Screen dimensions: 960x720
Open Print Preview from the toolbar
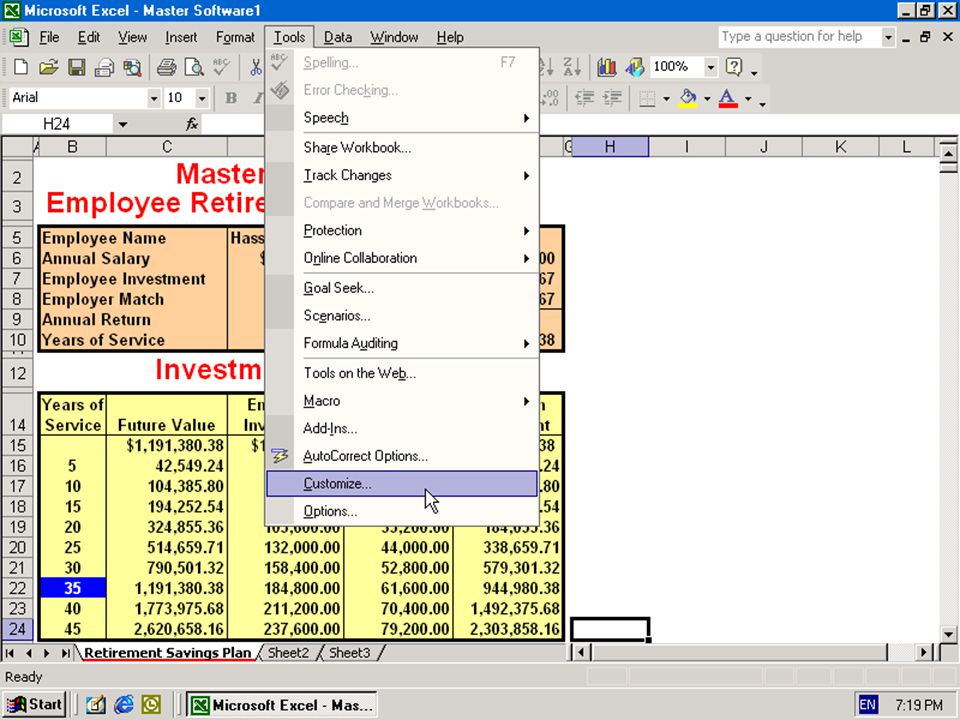[194, 67]
